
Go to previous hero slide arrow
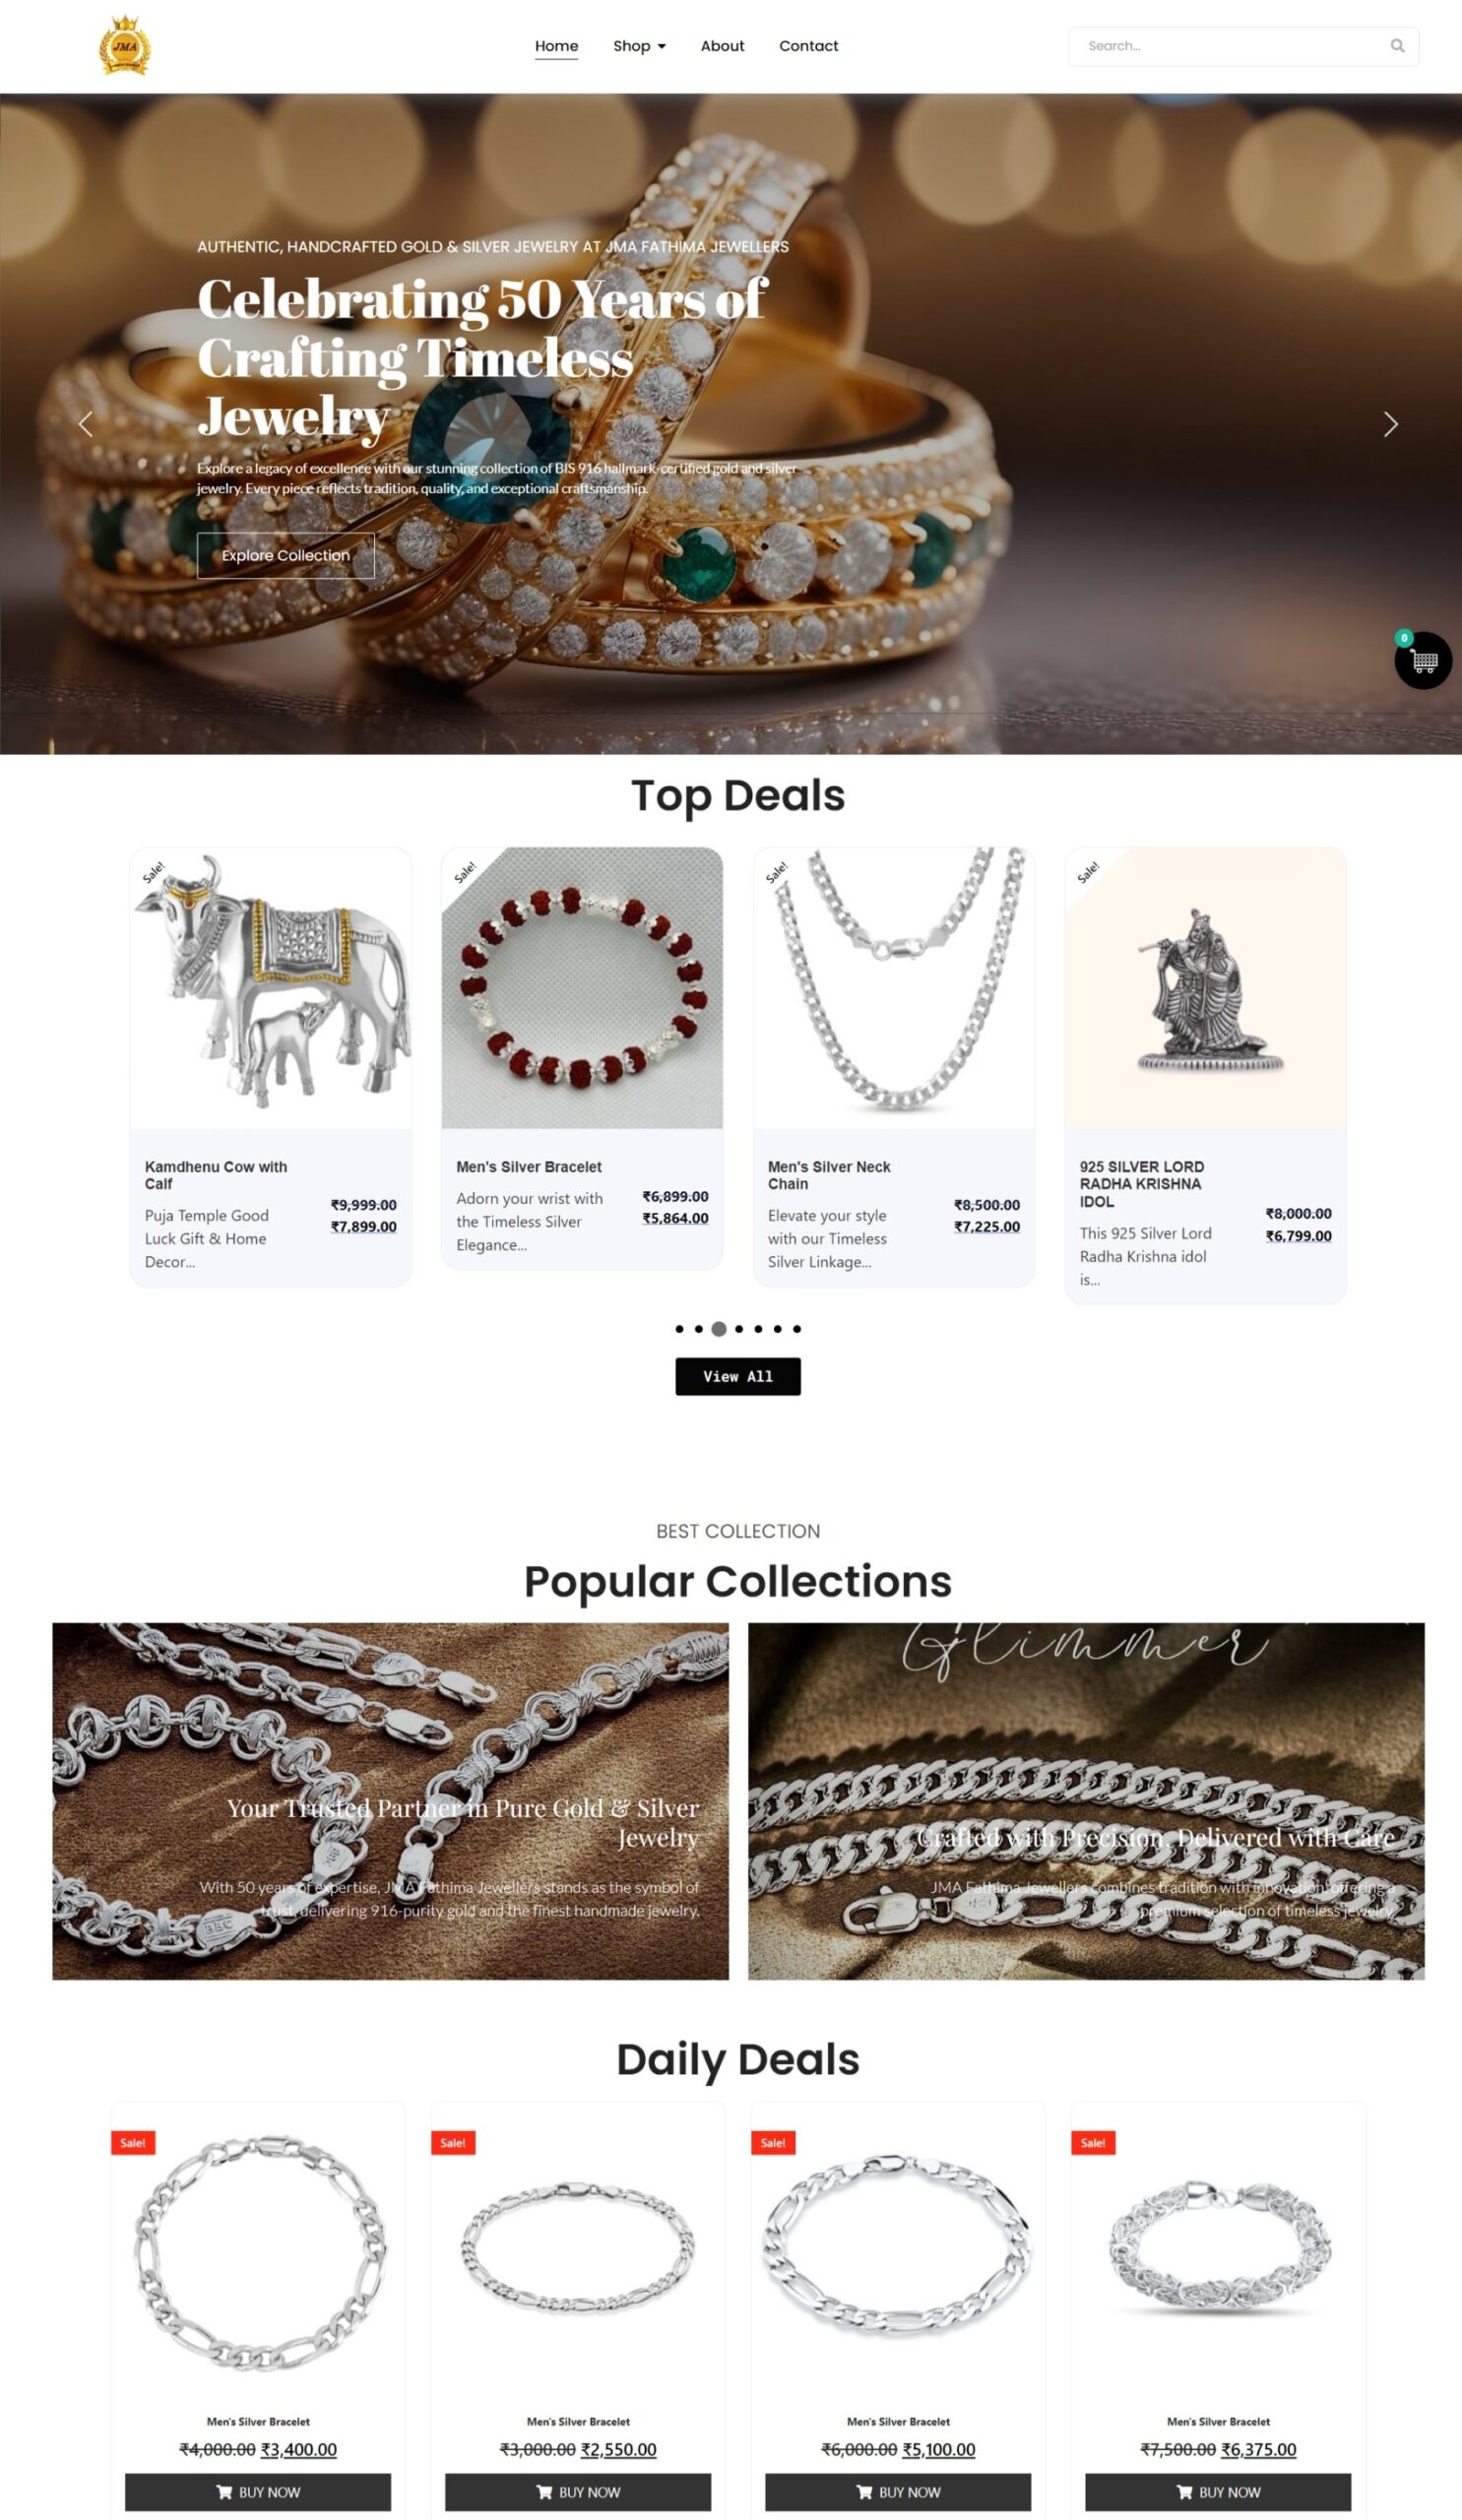[86, 424]
